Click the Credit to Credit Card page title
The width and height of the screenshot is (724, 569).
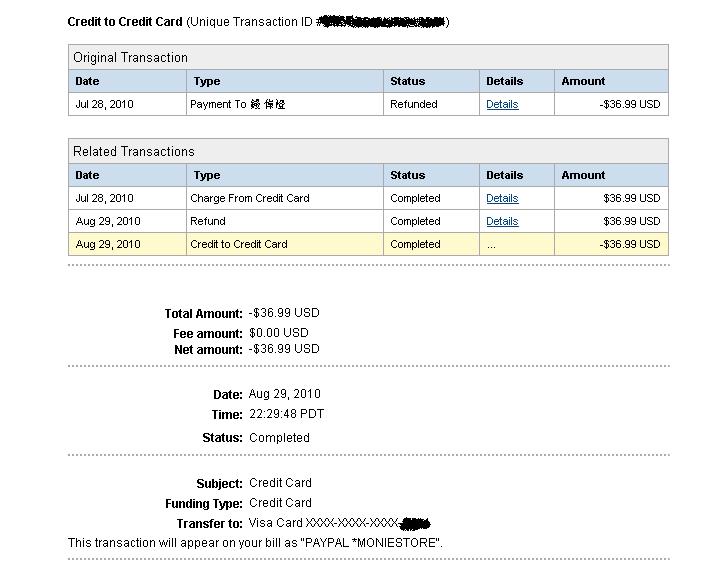click(125, 22)
